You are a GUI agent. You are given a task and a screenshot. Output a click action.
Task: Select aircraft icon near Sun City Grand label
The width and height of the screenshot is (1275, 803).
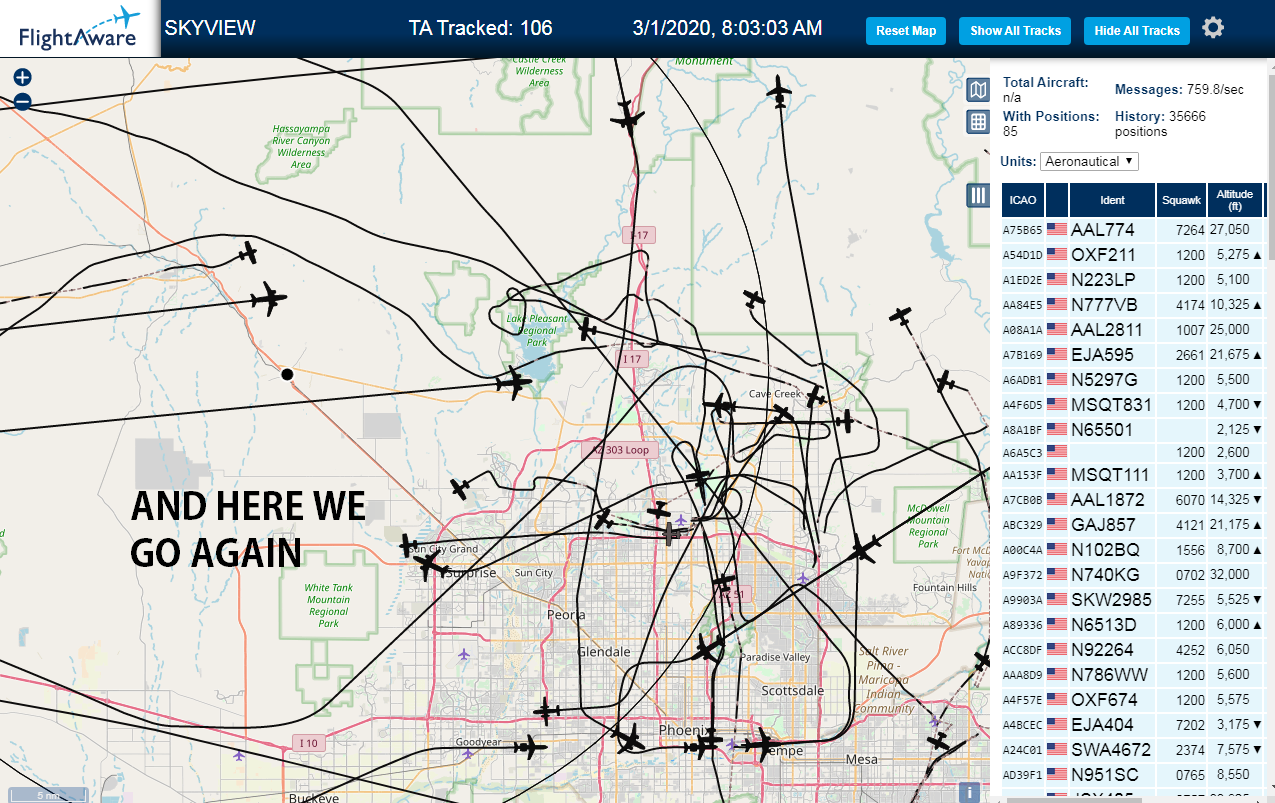[409, 546]
